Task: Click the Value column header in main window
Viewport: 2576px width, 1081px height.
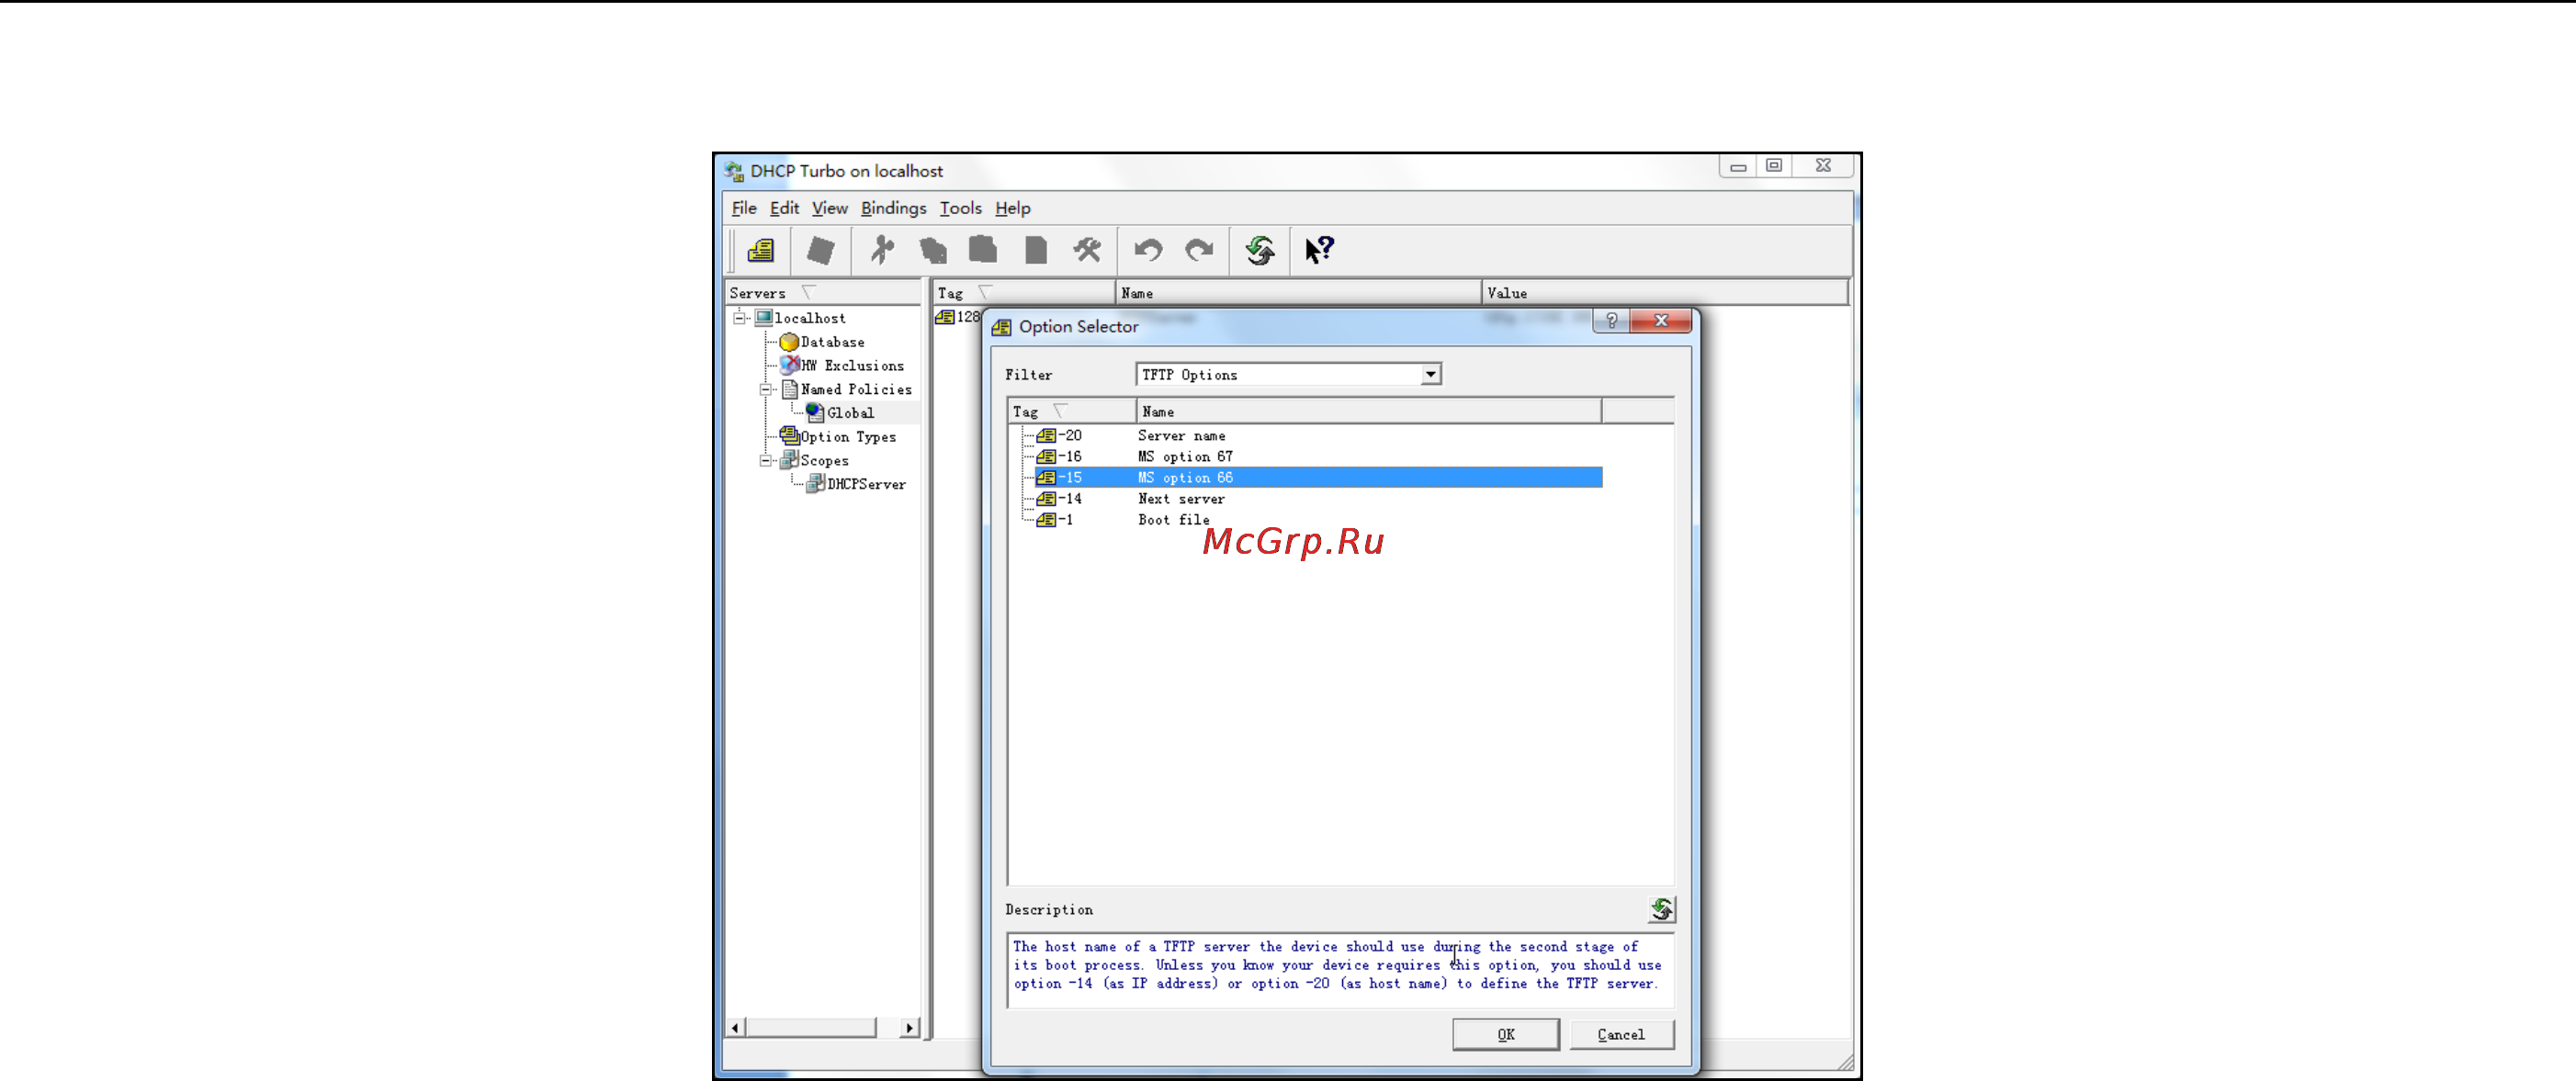Action: (x=1664, y=293)
